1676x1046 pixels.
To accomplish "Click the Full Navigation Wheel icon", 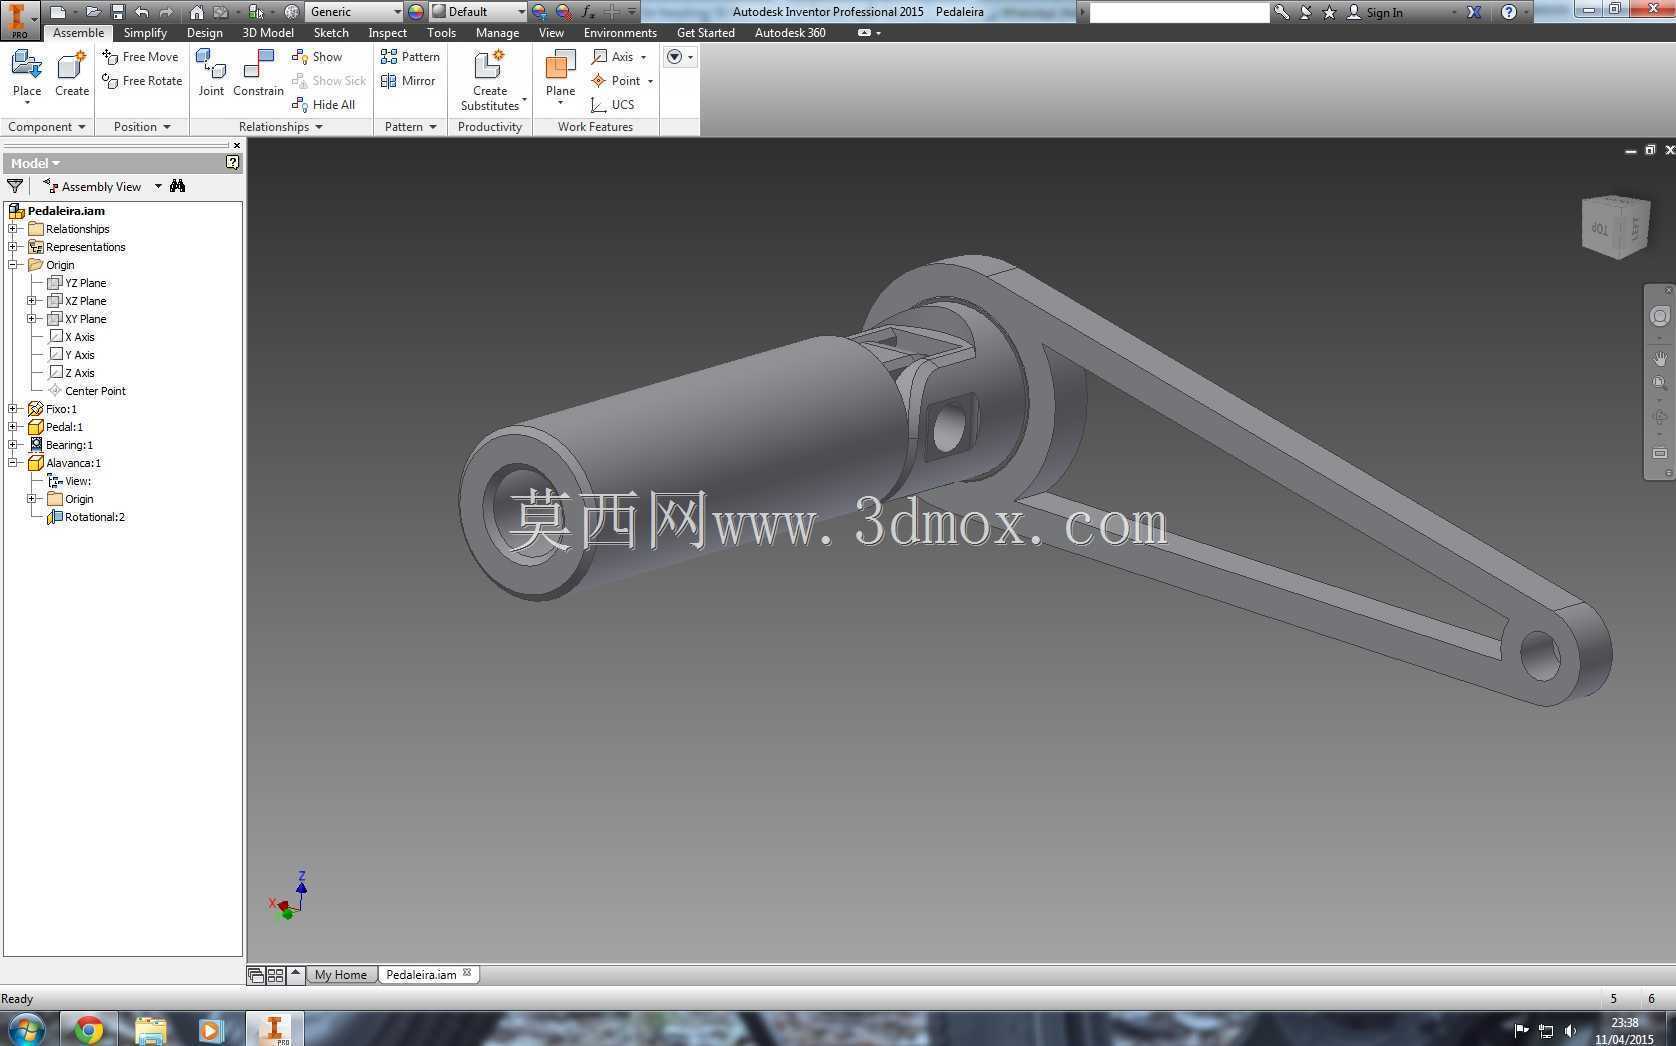I will tap(1660, 316).
